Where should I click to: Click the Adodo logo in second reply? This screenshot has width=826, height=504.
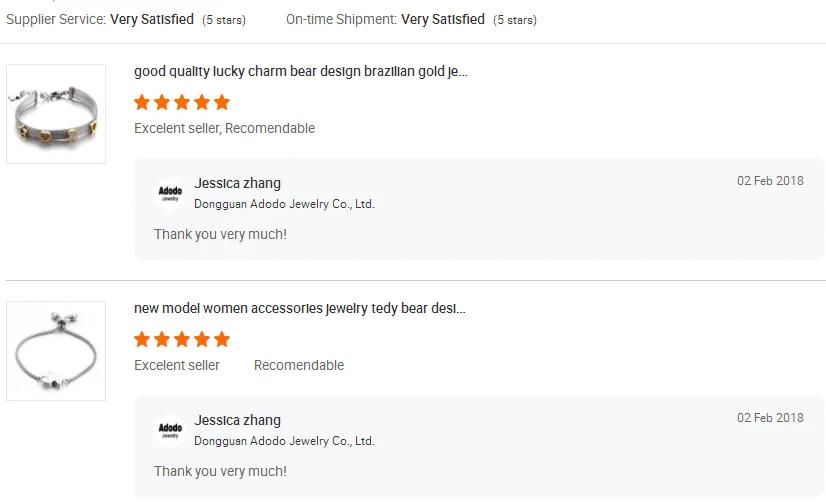point(170,430)
